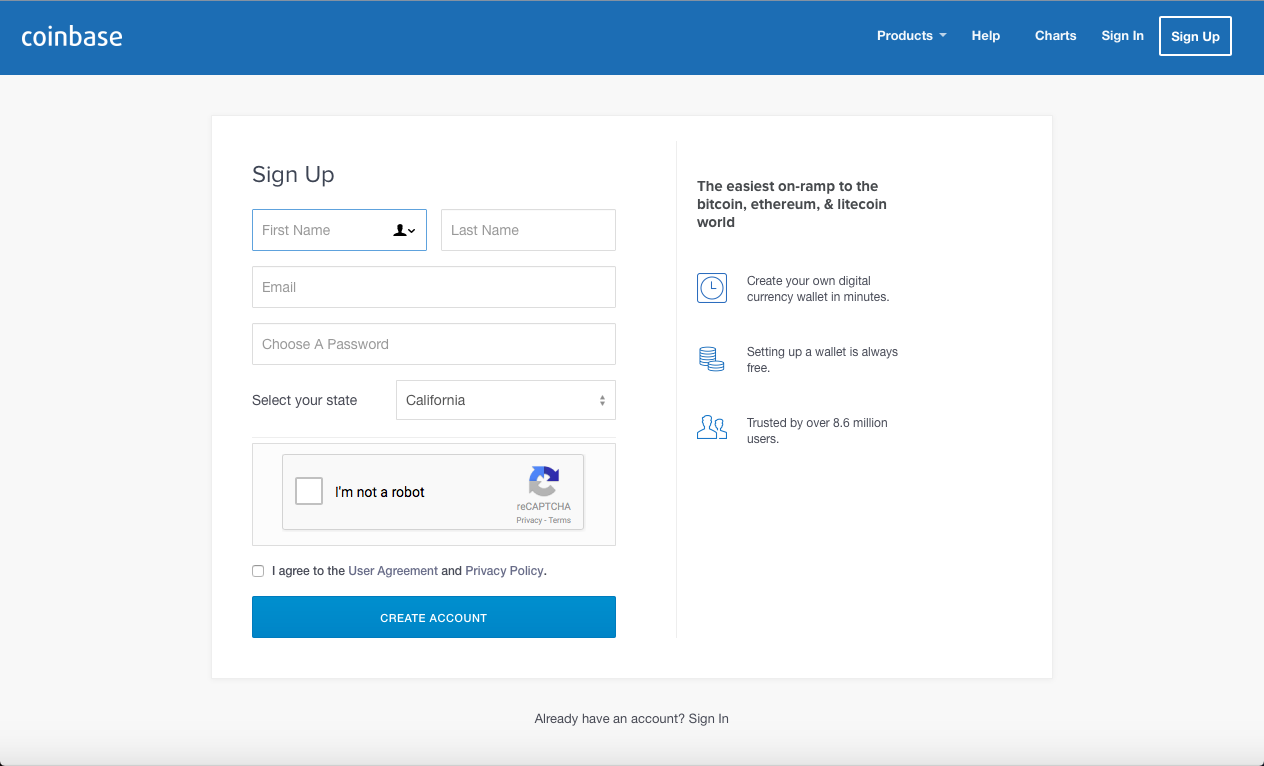Click Setting up a wallet is always free text
Screen dimensions: 1264x766
(822, 360)
